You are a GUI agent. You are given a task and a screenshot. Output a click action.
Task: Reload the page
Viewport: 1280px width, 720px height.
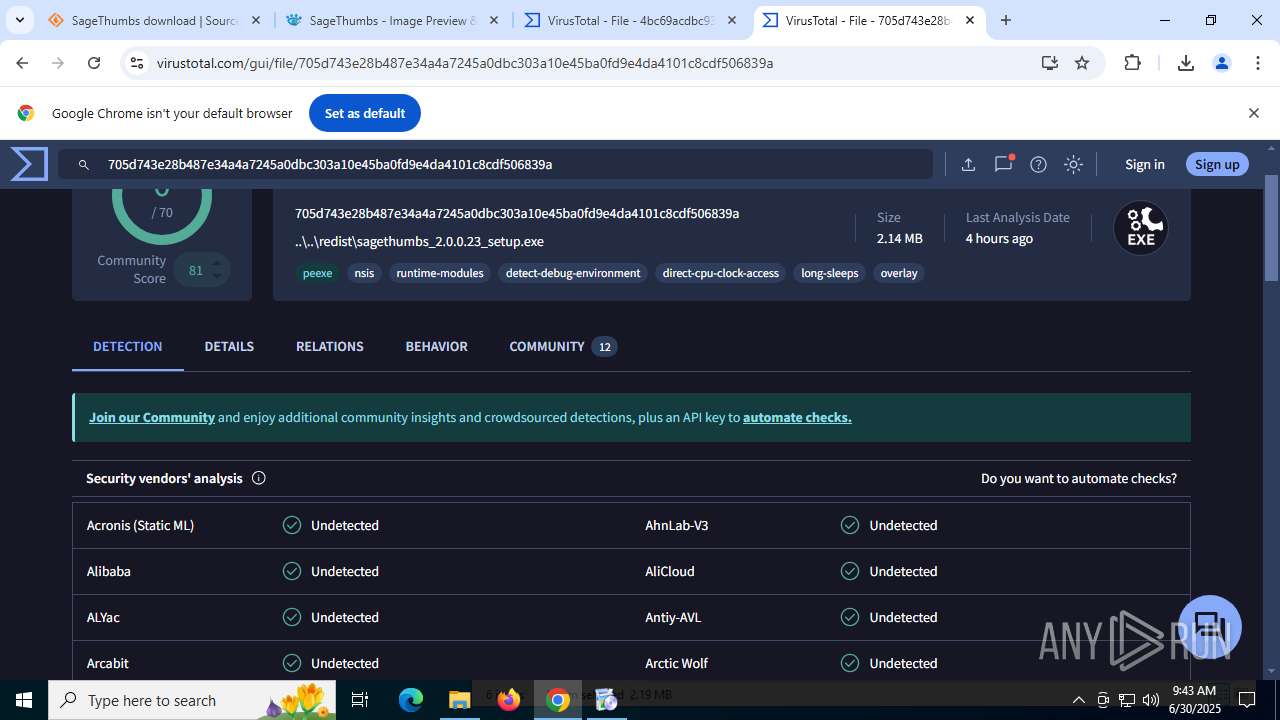tap(94, 63)
